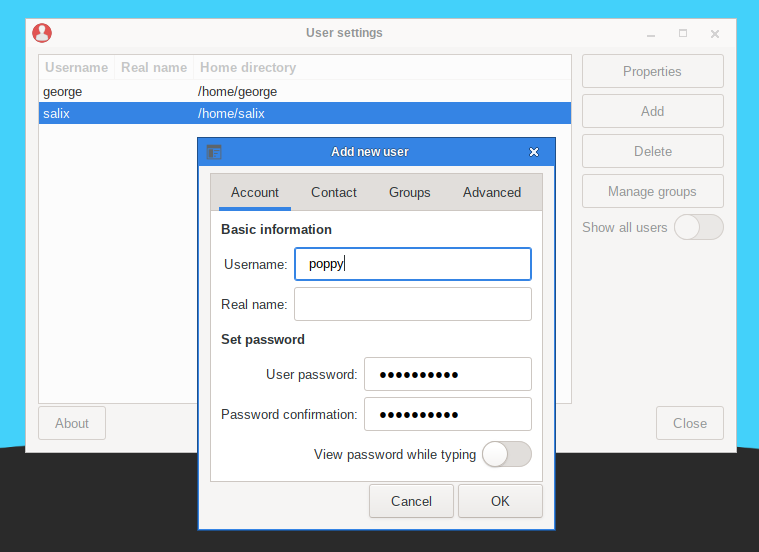
Task: Click the User settings app icon
Action: (x=42, y=33)
